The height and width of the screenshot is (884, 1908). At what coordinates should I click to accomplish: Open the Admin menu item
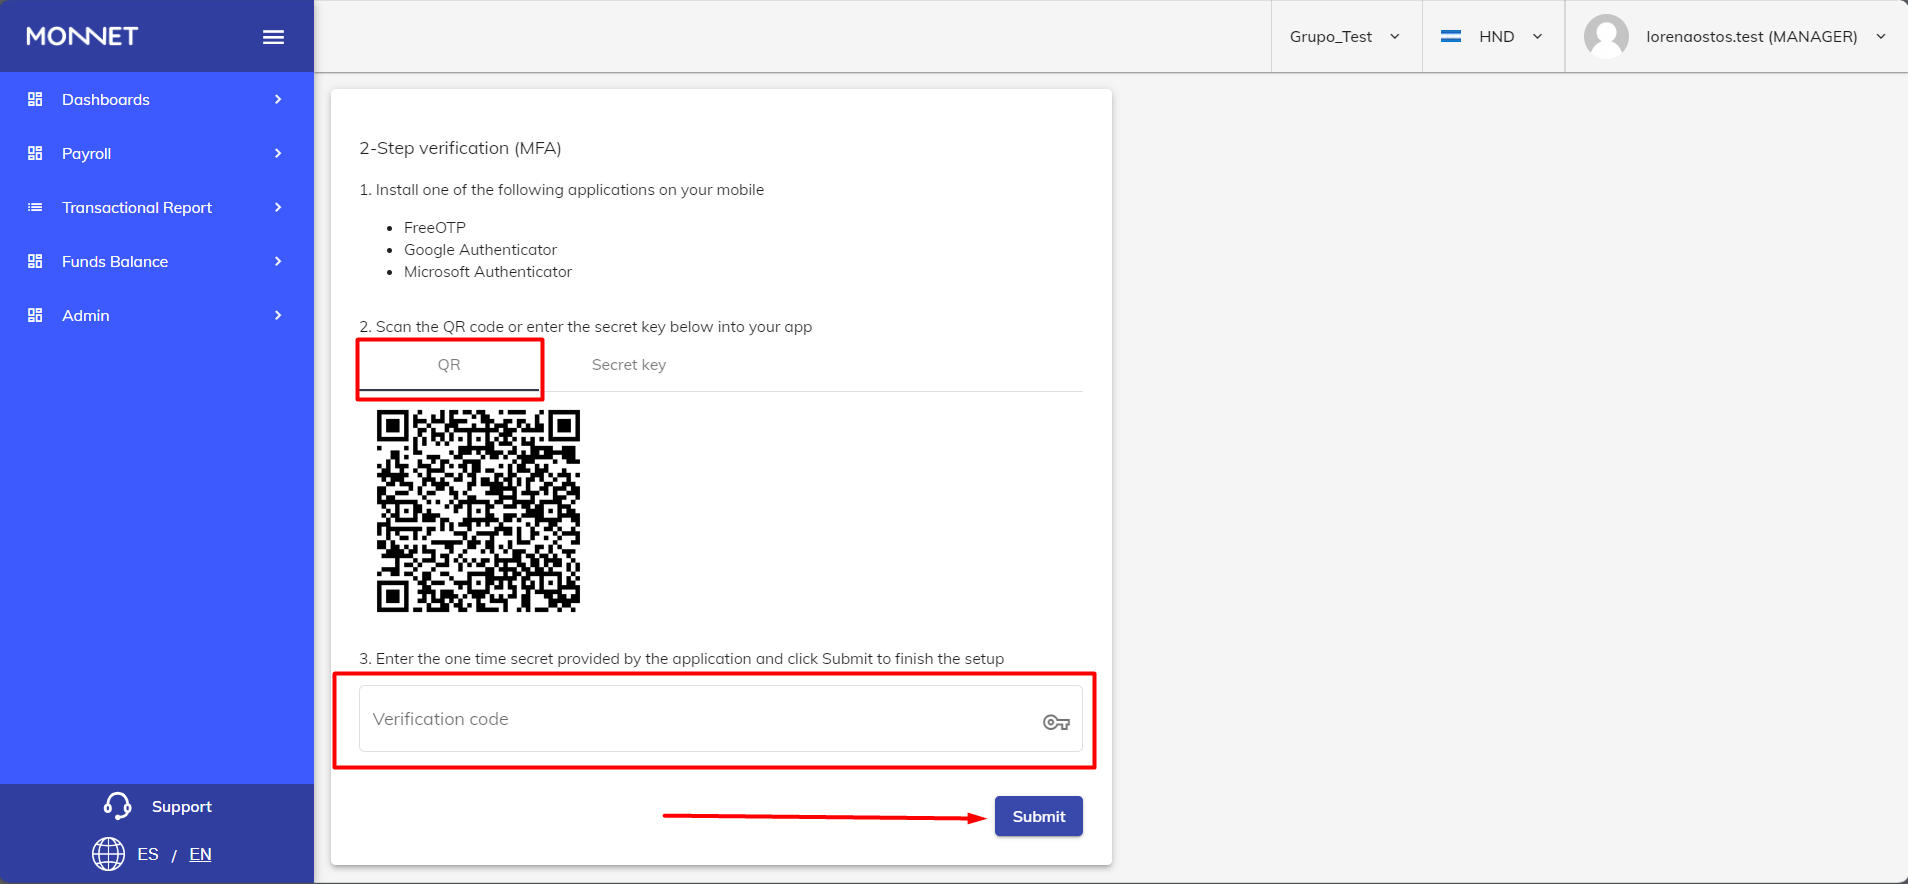point(157,315)
